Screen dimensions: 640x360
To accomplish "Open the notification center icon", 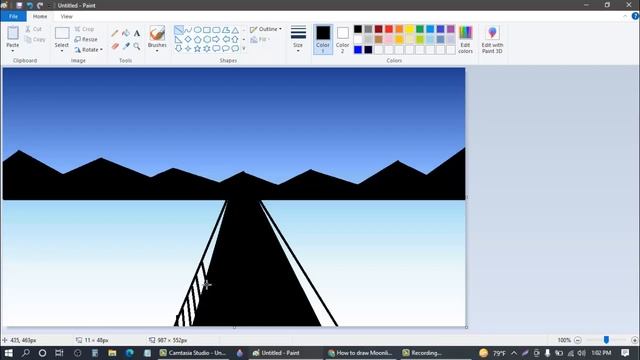I will (625, 353).
